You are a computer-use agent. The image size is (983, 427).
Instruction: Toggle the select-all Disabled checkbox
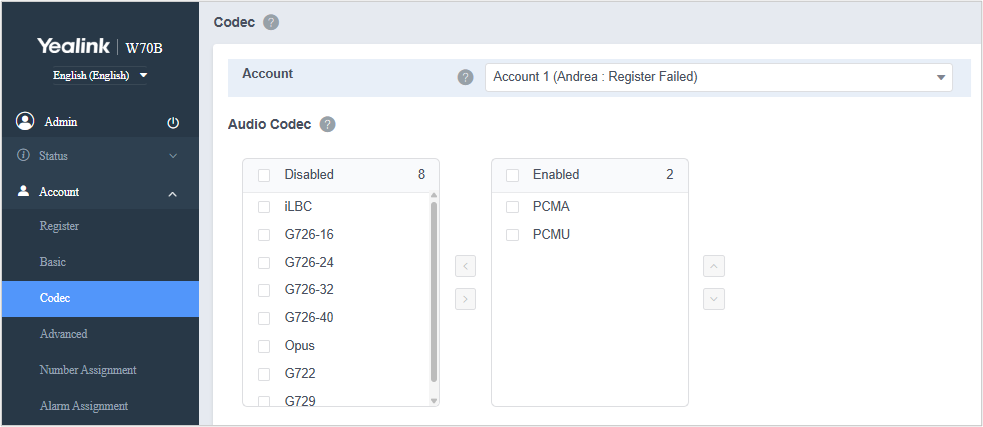coord(264,175)
